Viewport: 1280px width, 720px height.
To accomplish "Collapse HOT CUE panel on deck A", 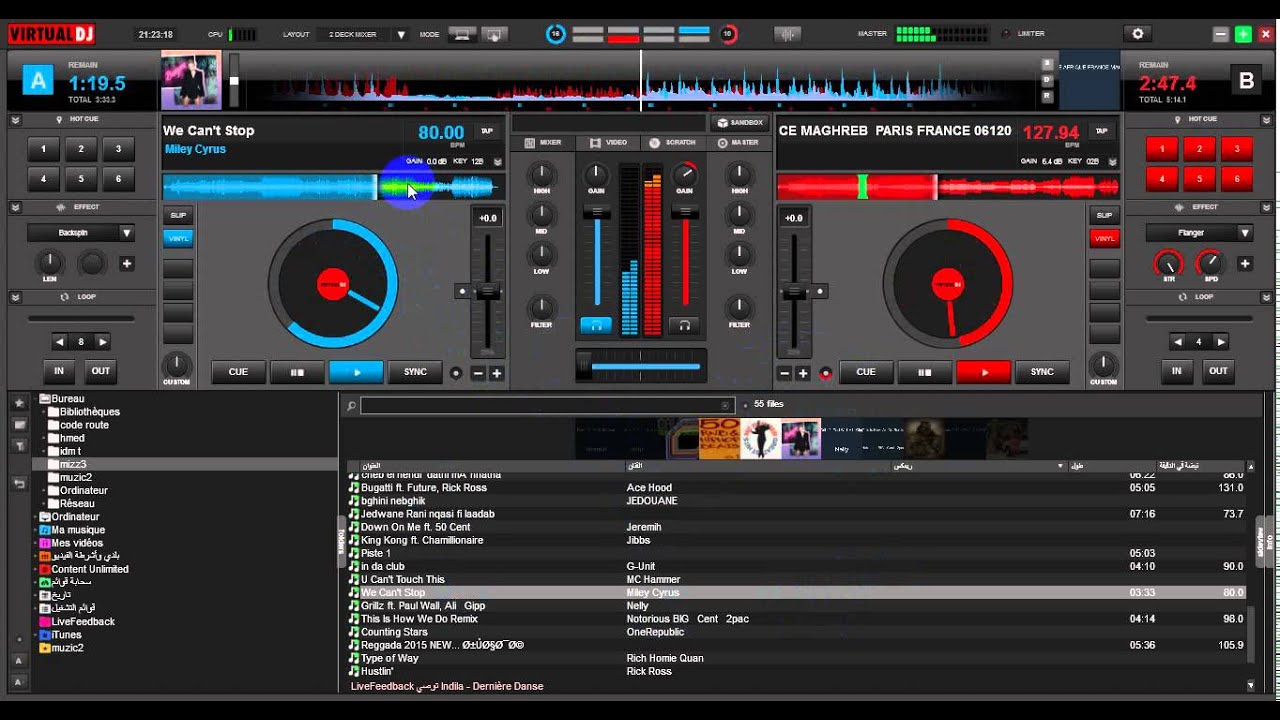I will [15, 119].
